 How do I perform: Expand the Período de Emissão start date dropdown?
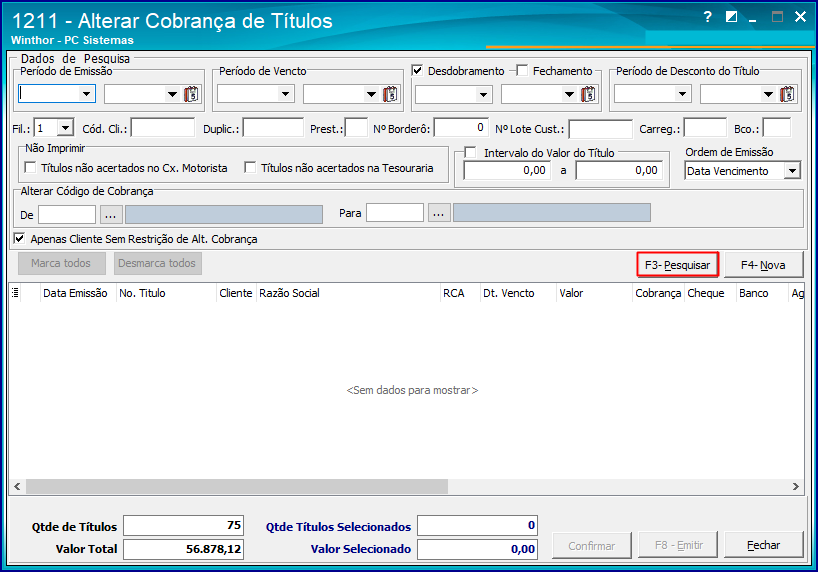86,94
